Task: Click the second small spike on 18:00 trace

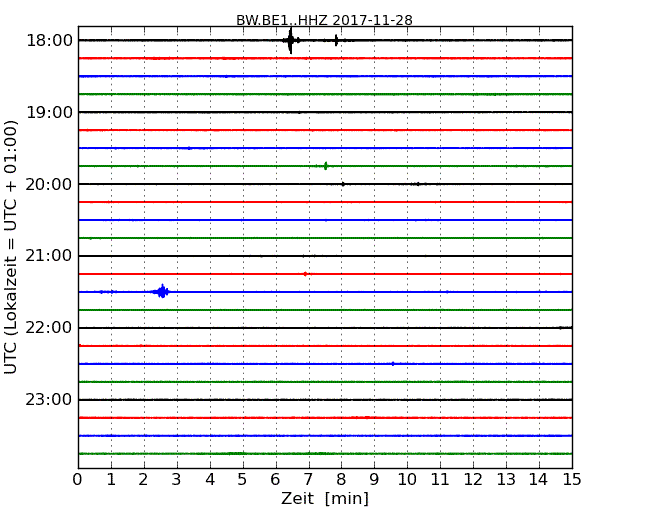Action: pos(336,40)
